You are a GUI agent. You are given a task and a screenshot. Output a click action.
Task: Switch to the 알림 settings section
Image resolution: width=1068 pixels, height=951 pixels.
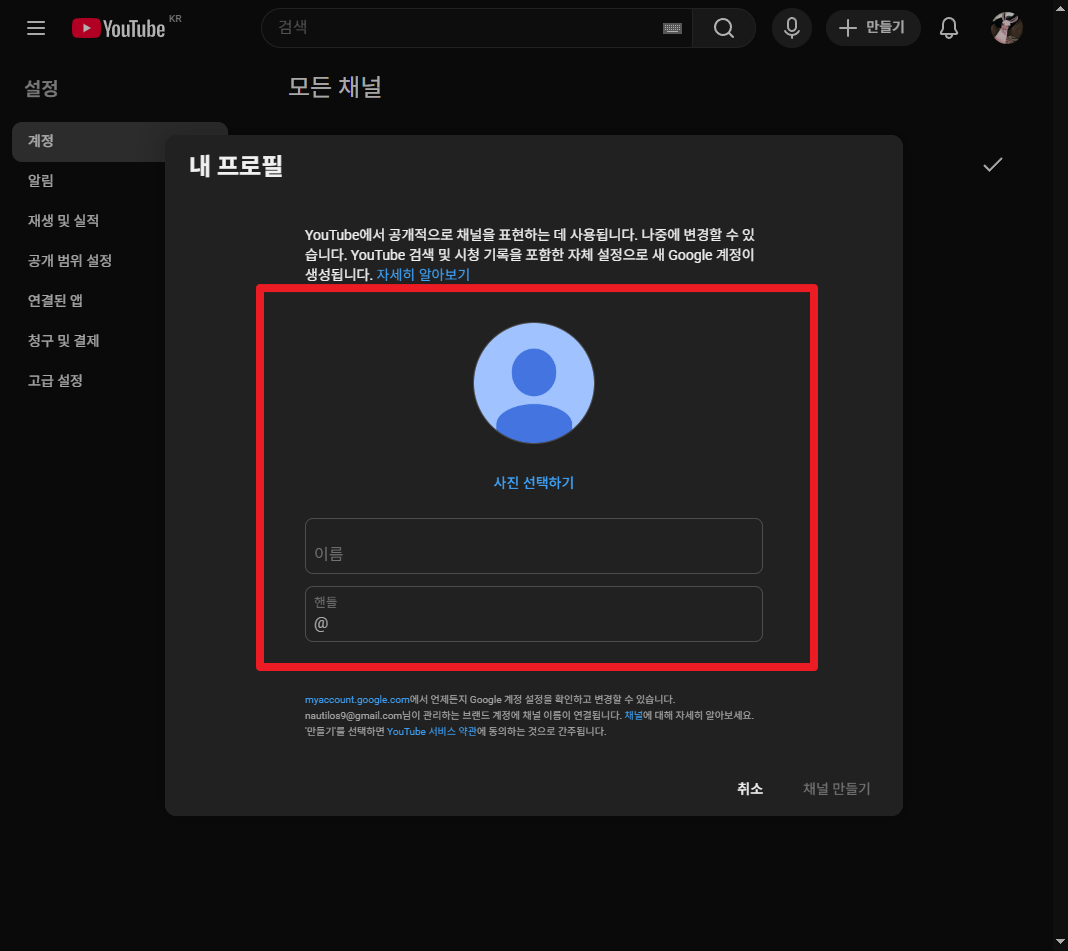(x=40, y=181)
